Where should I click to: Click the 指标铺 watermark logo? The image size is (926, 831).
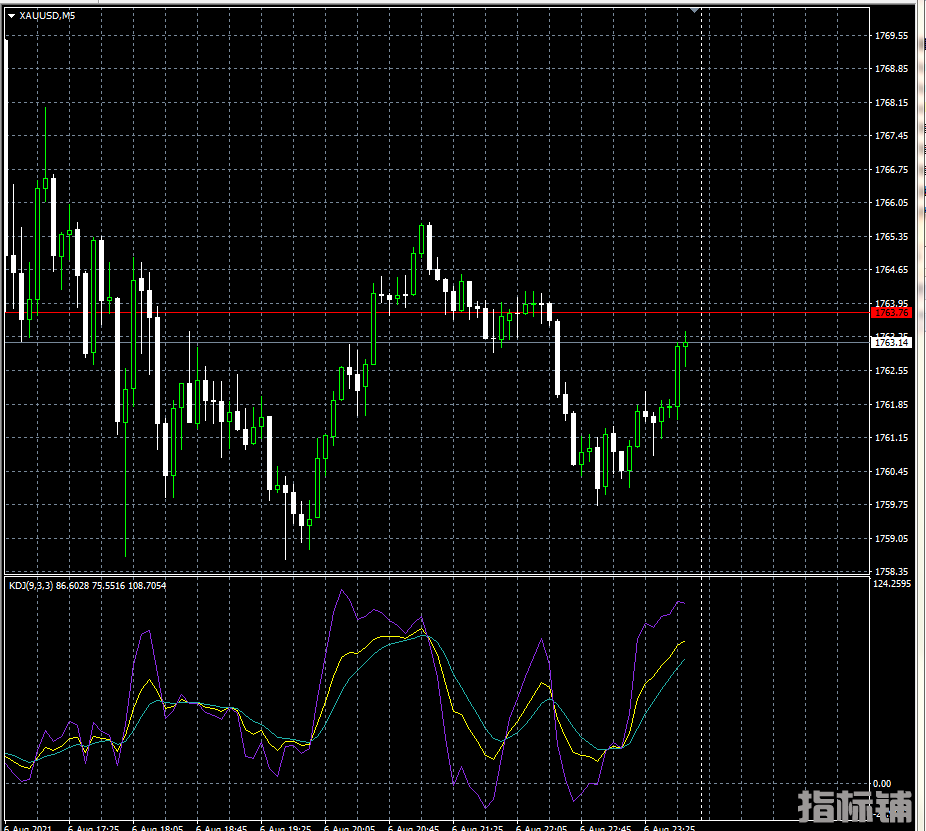(855, 808)
